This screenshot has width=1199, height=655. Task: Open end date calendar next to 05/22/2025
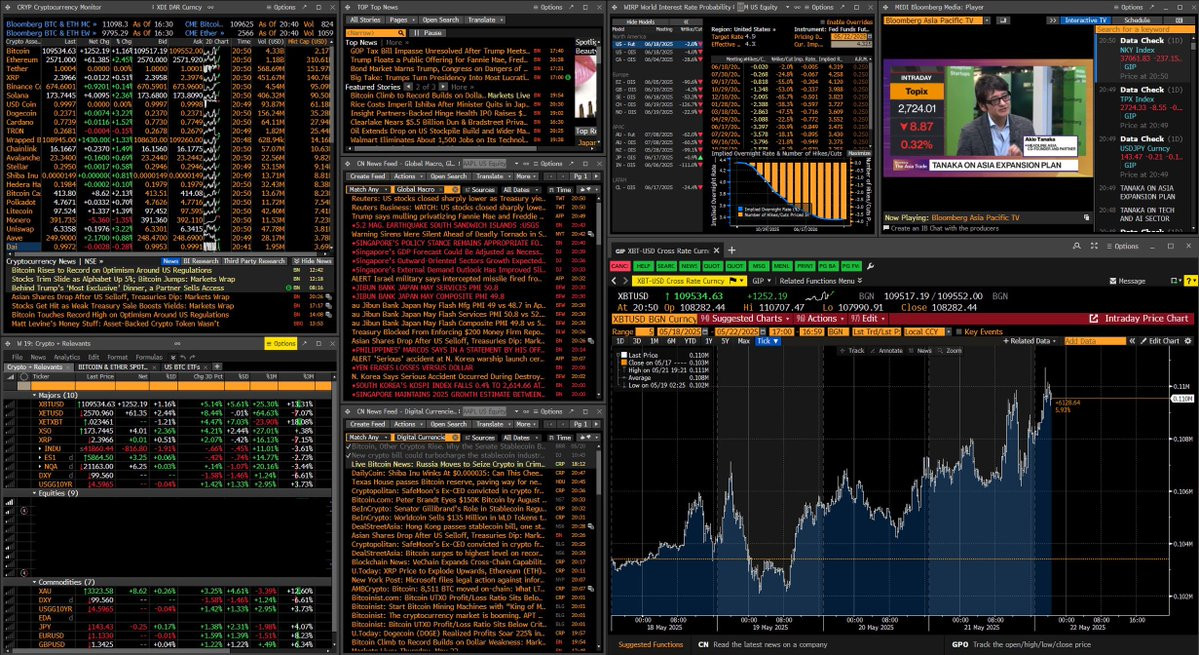coord(762,332)
